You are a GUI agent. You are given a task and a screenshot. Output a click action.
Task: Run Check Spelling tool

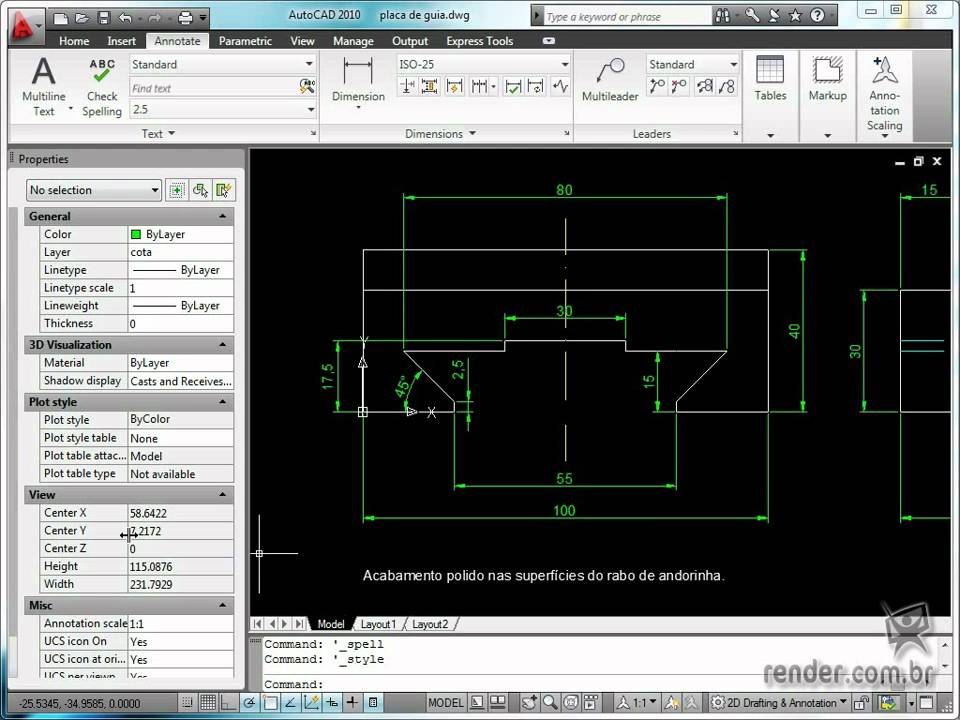pos(102,86)
